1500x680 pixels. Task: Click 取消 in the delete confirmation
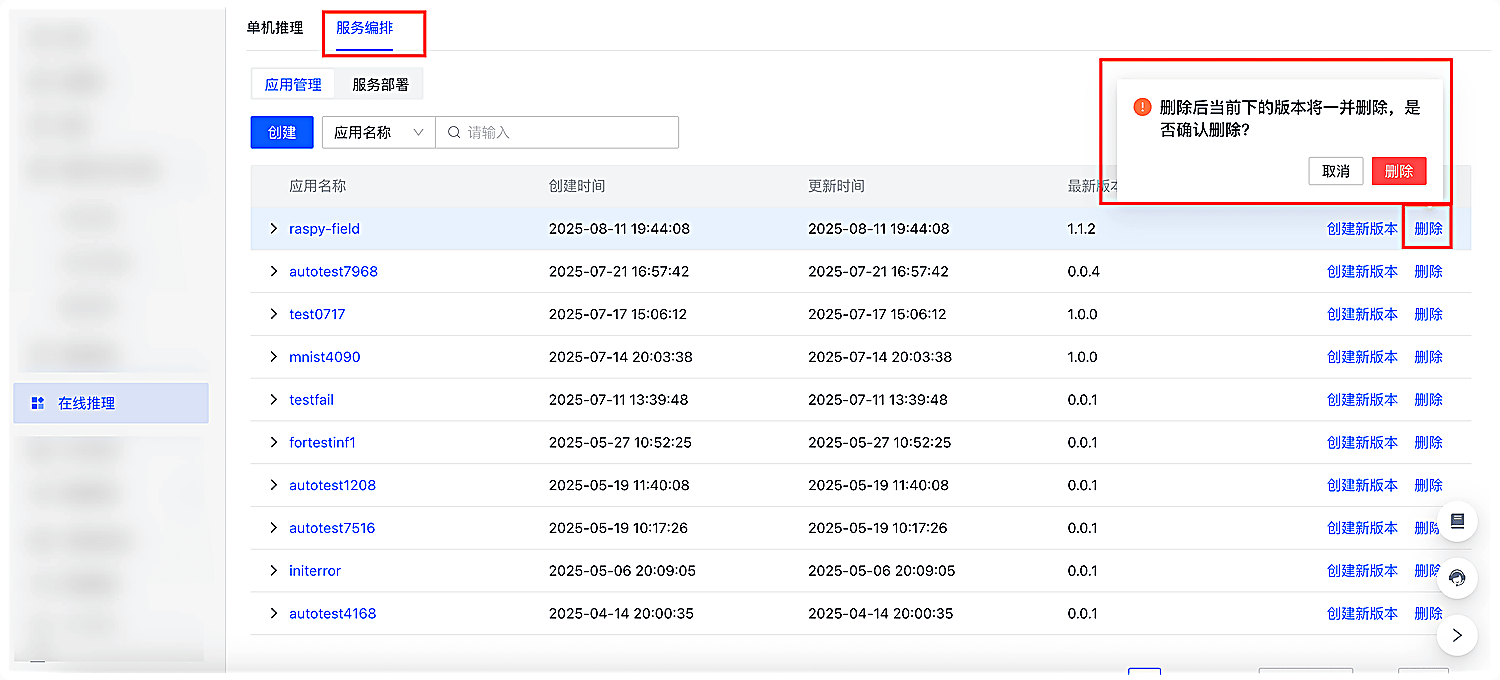[x=1336, y=171]
